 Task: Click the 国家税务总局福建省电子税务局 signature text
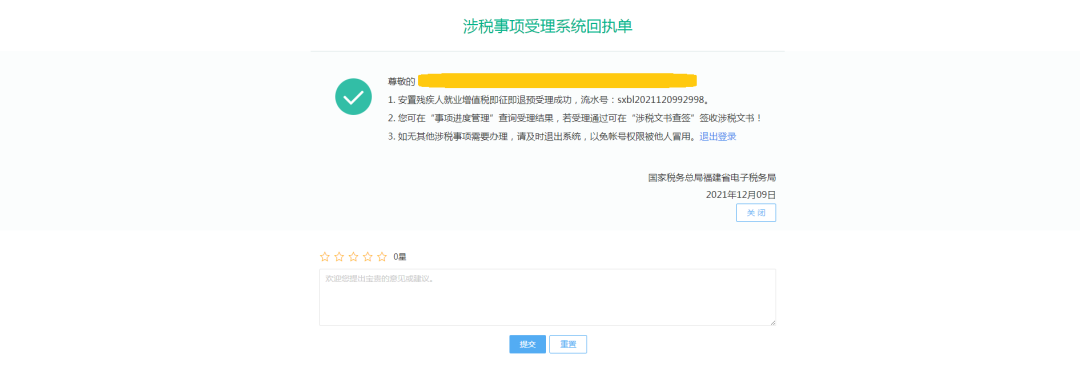(x=712, y=177)
